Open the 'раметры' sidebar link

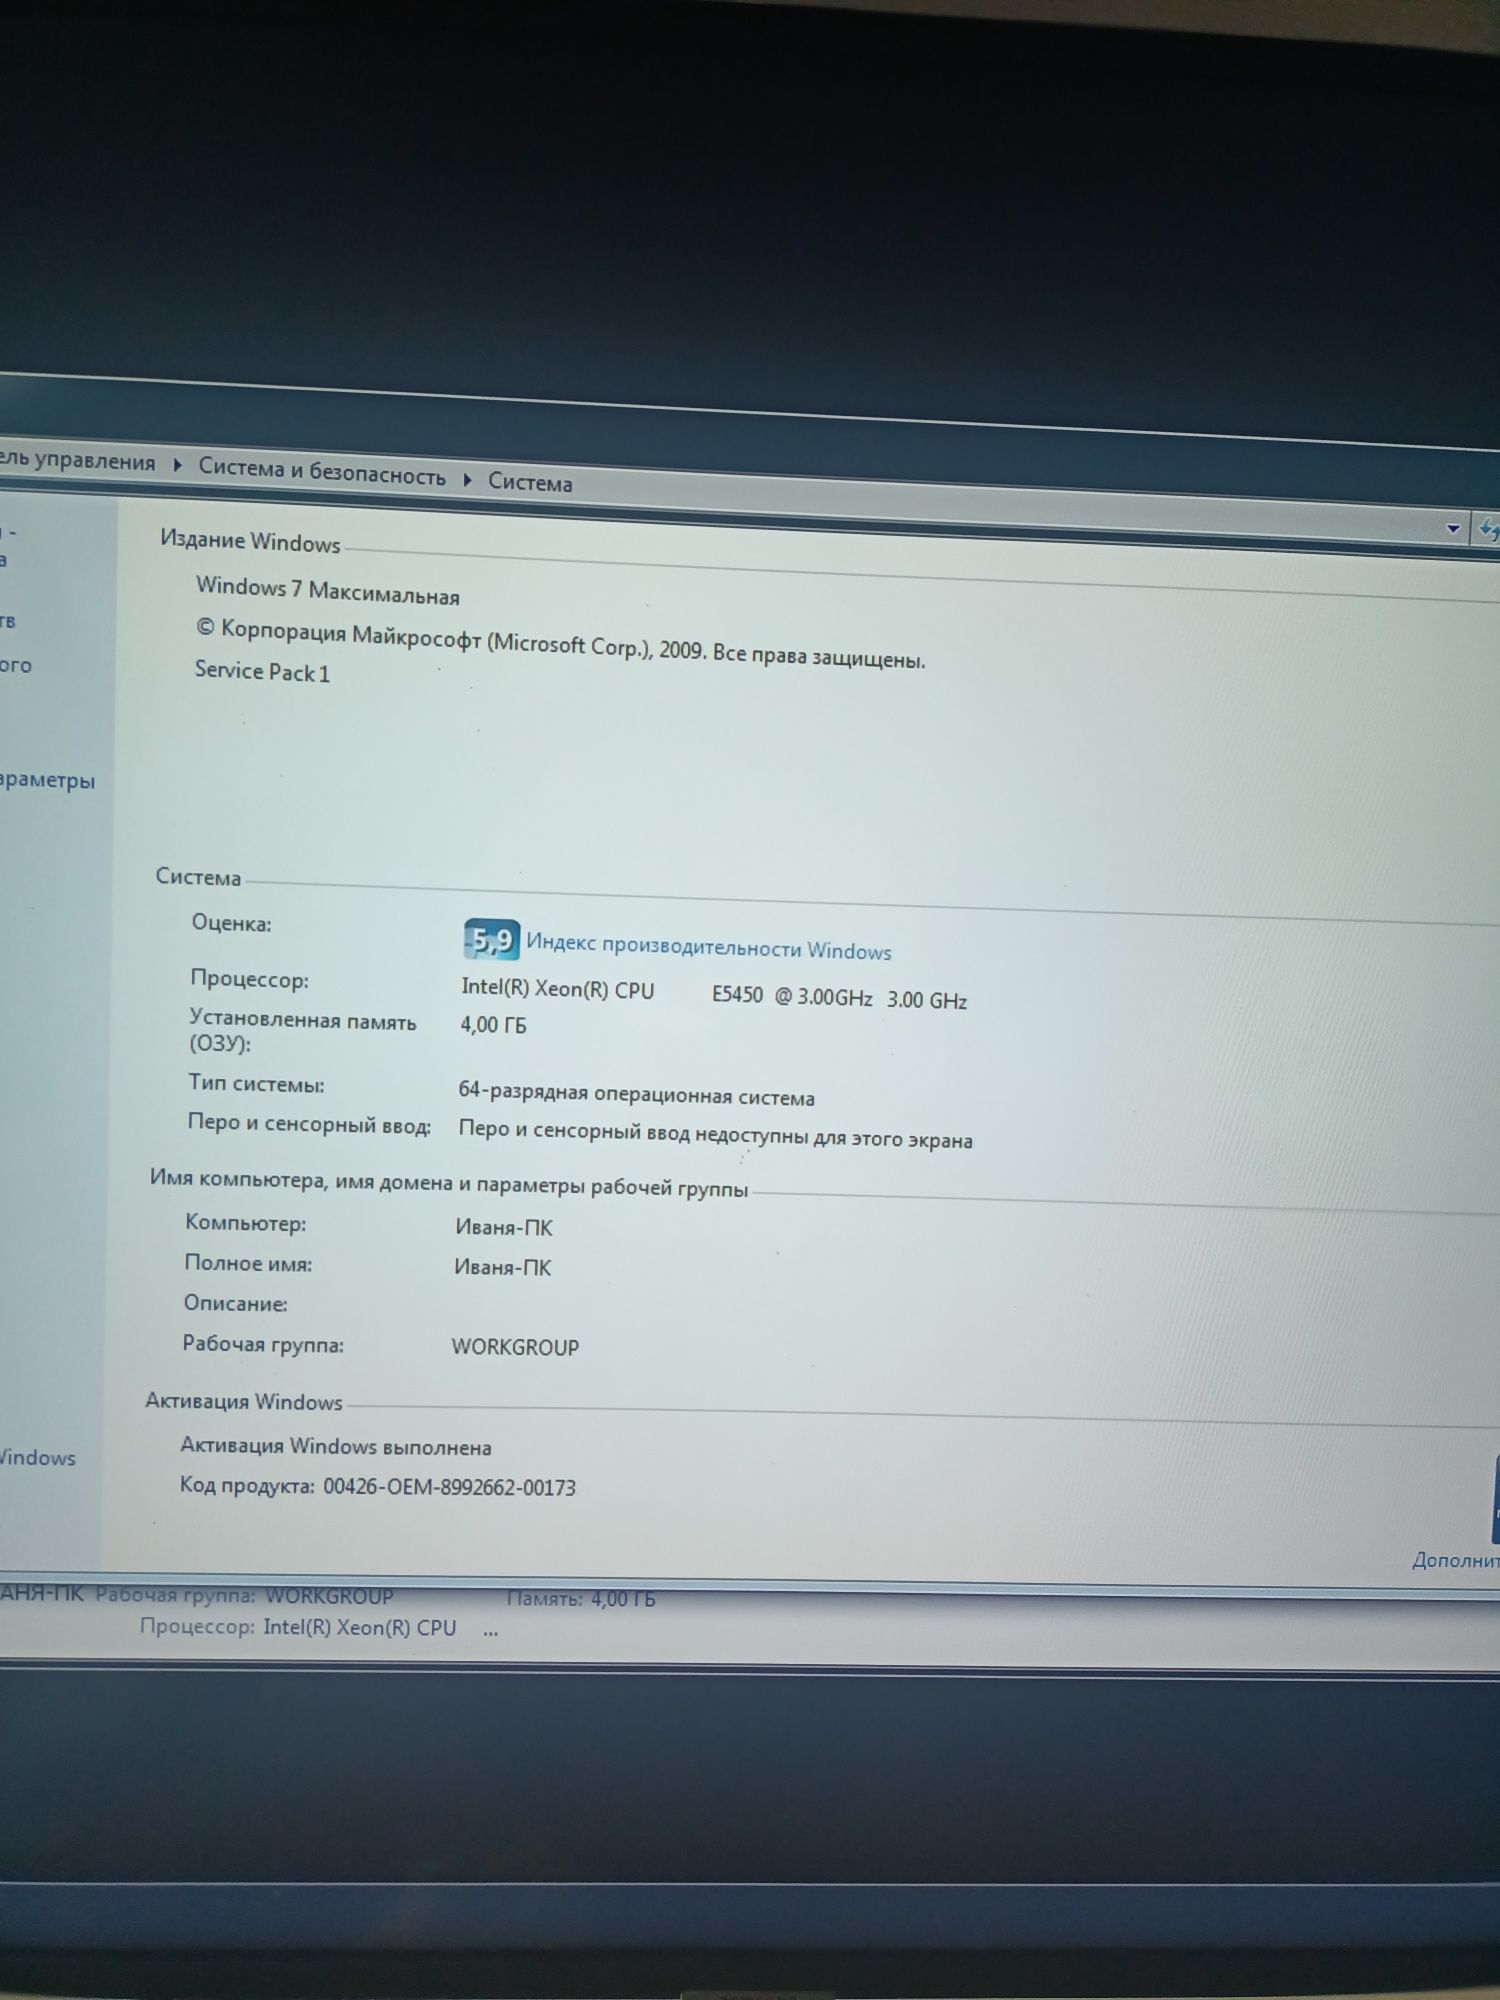47,780
